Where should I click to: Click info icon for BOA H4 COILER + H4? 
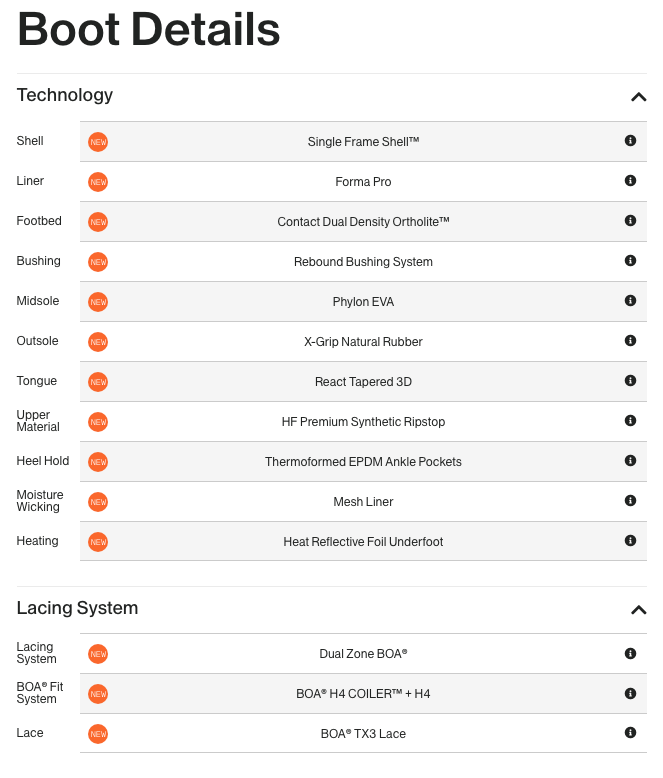coord(630,693)
